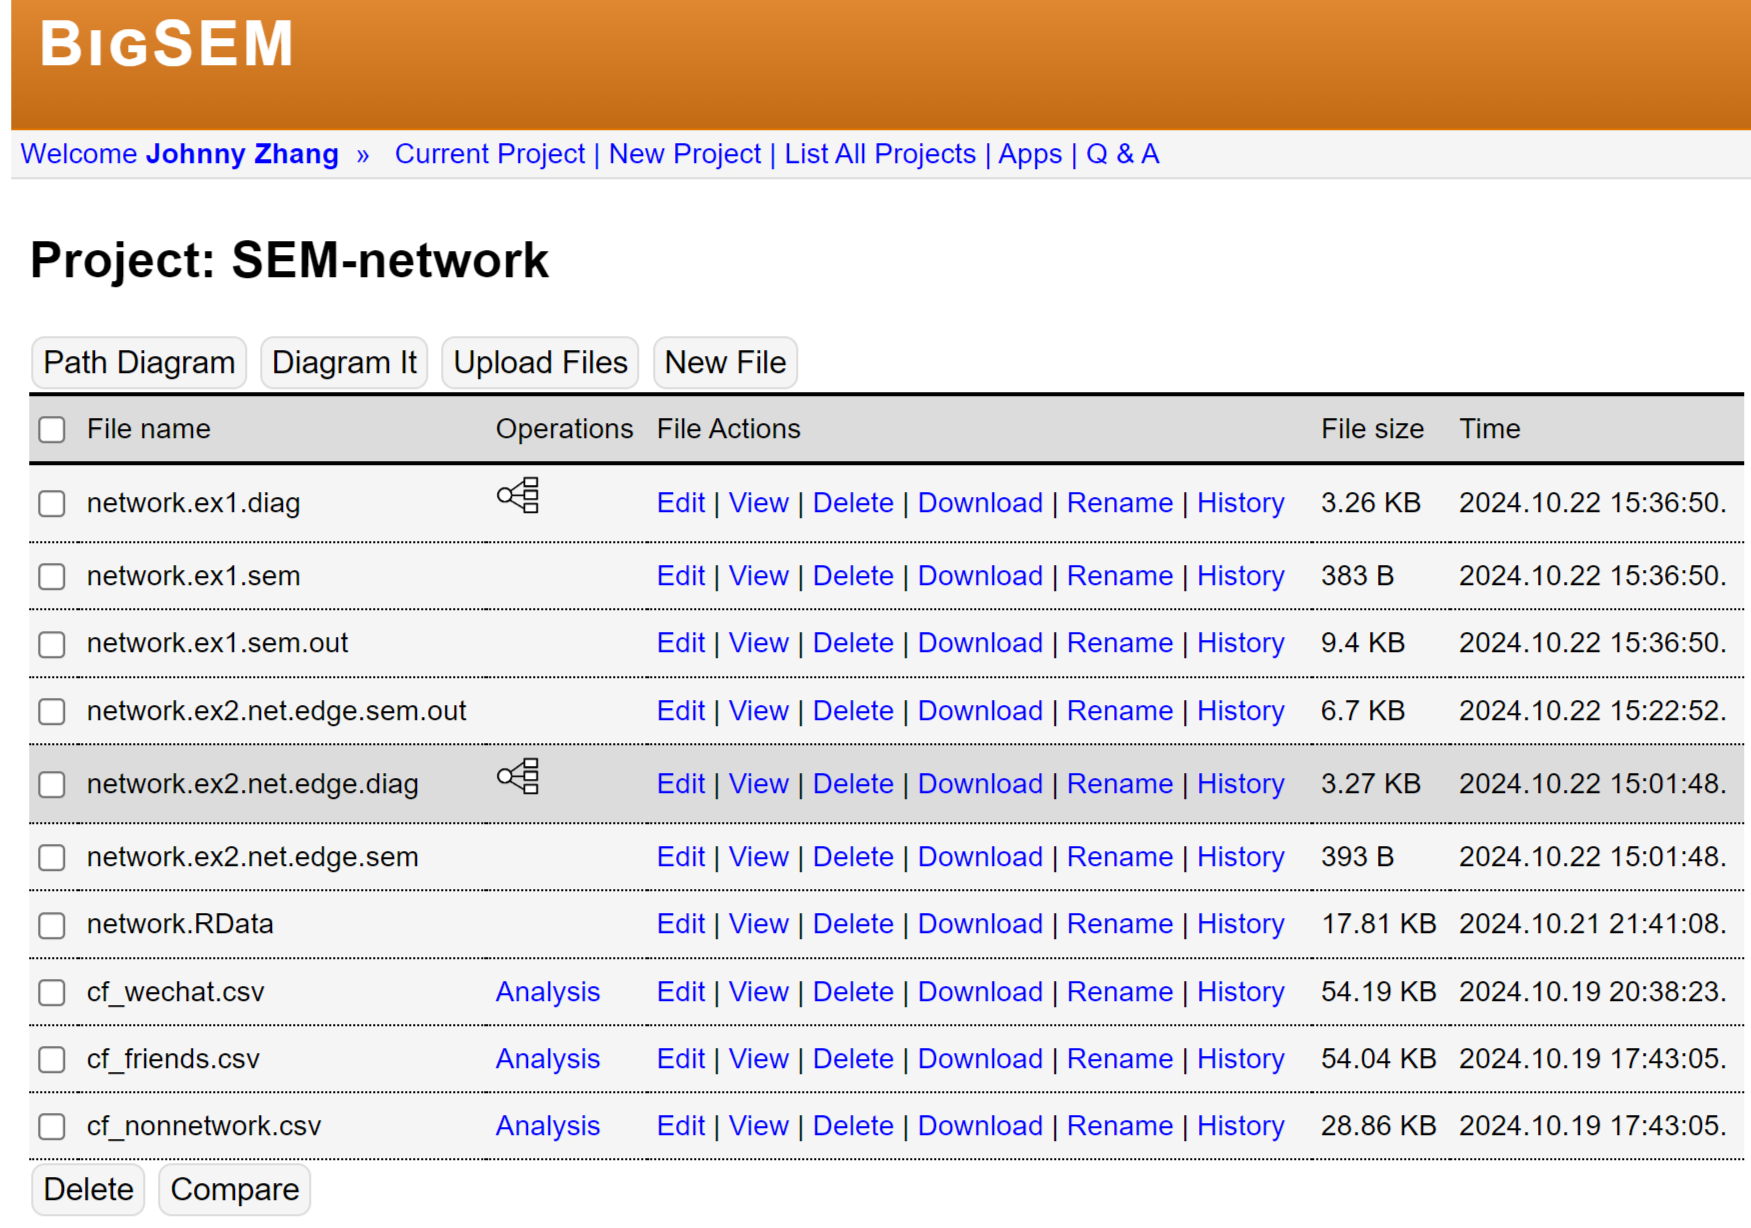This screenshot has height=1228, width=1751.
Task: Check the network.ex2.net.edge.sem checkbox
Action: click(52, 857)
